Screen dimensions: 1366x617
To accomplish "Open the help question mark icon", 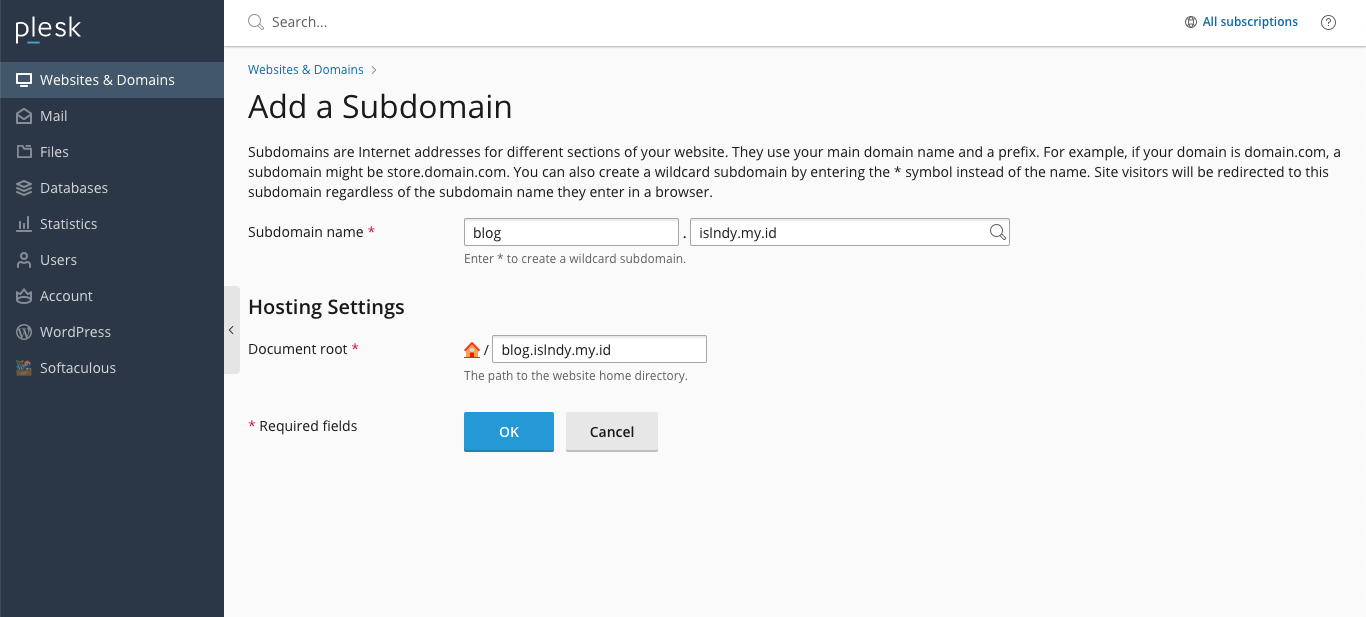I will (1328, 22).
